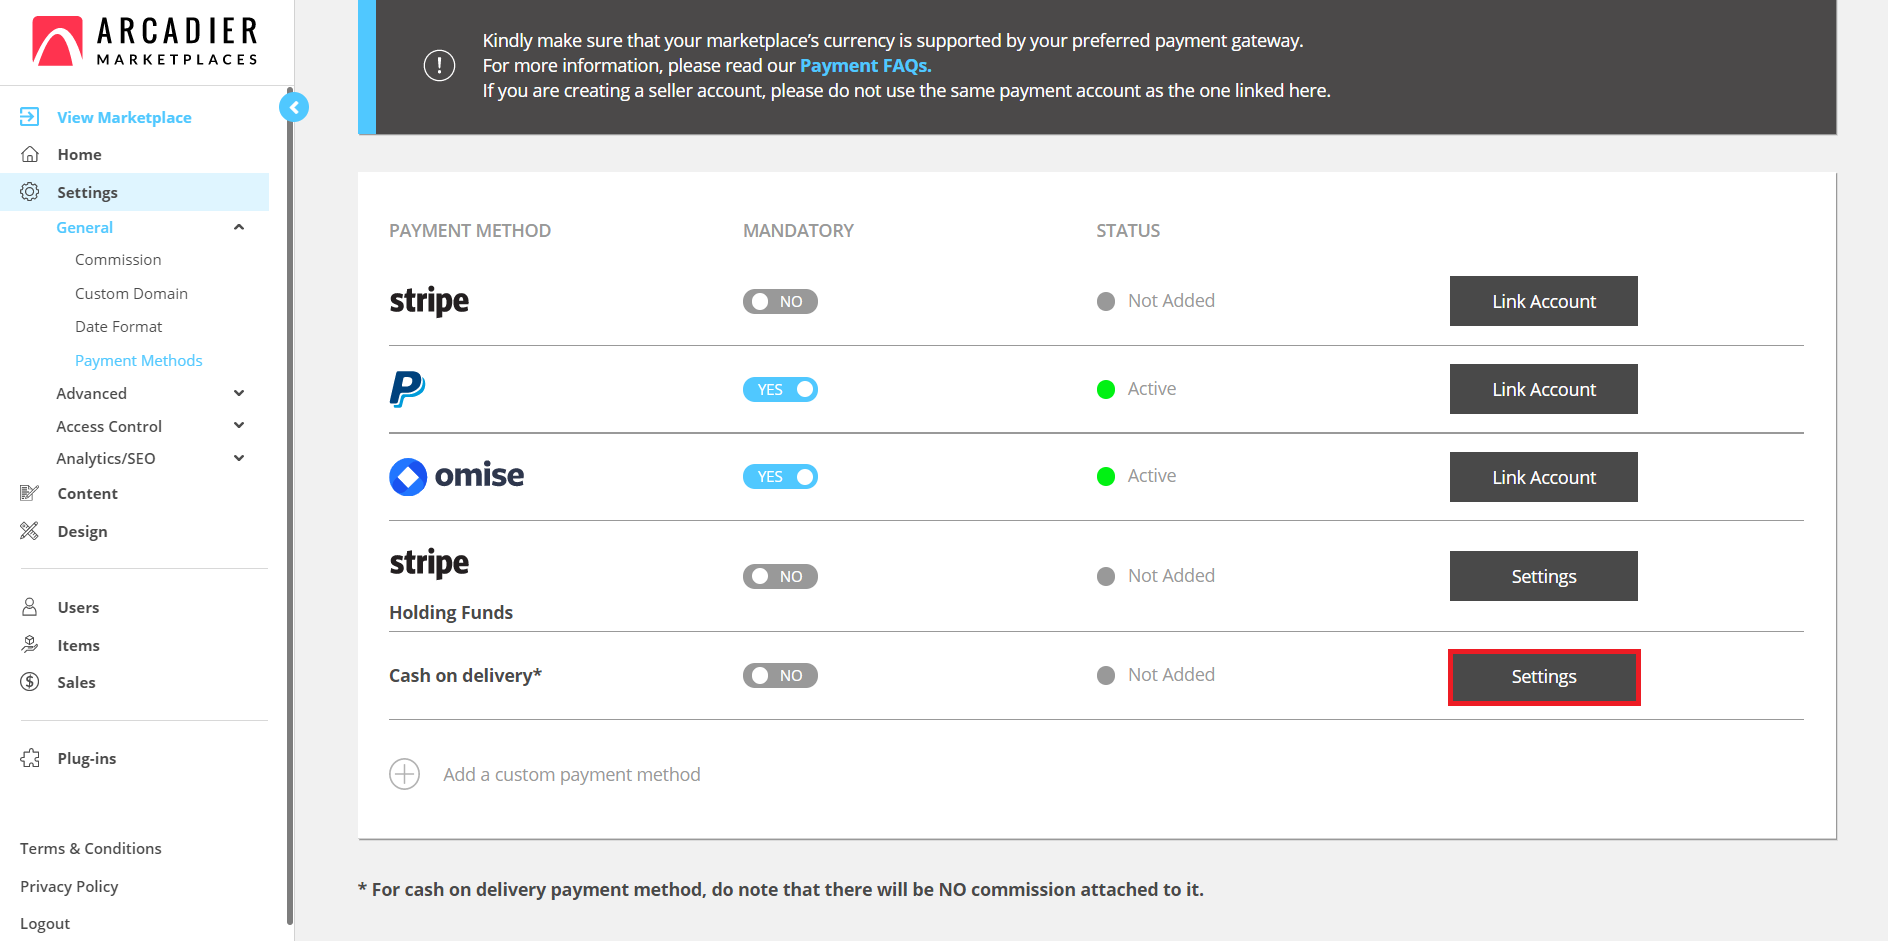Click the Plug-ins puzzle piece icon

tap(30, 758)
